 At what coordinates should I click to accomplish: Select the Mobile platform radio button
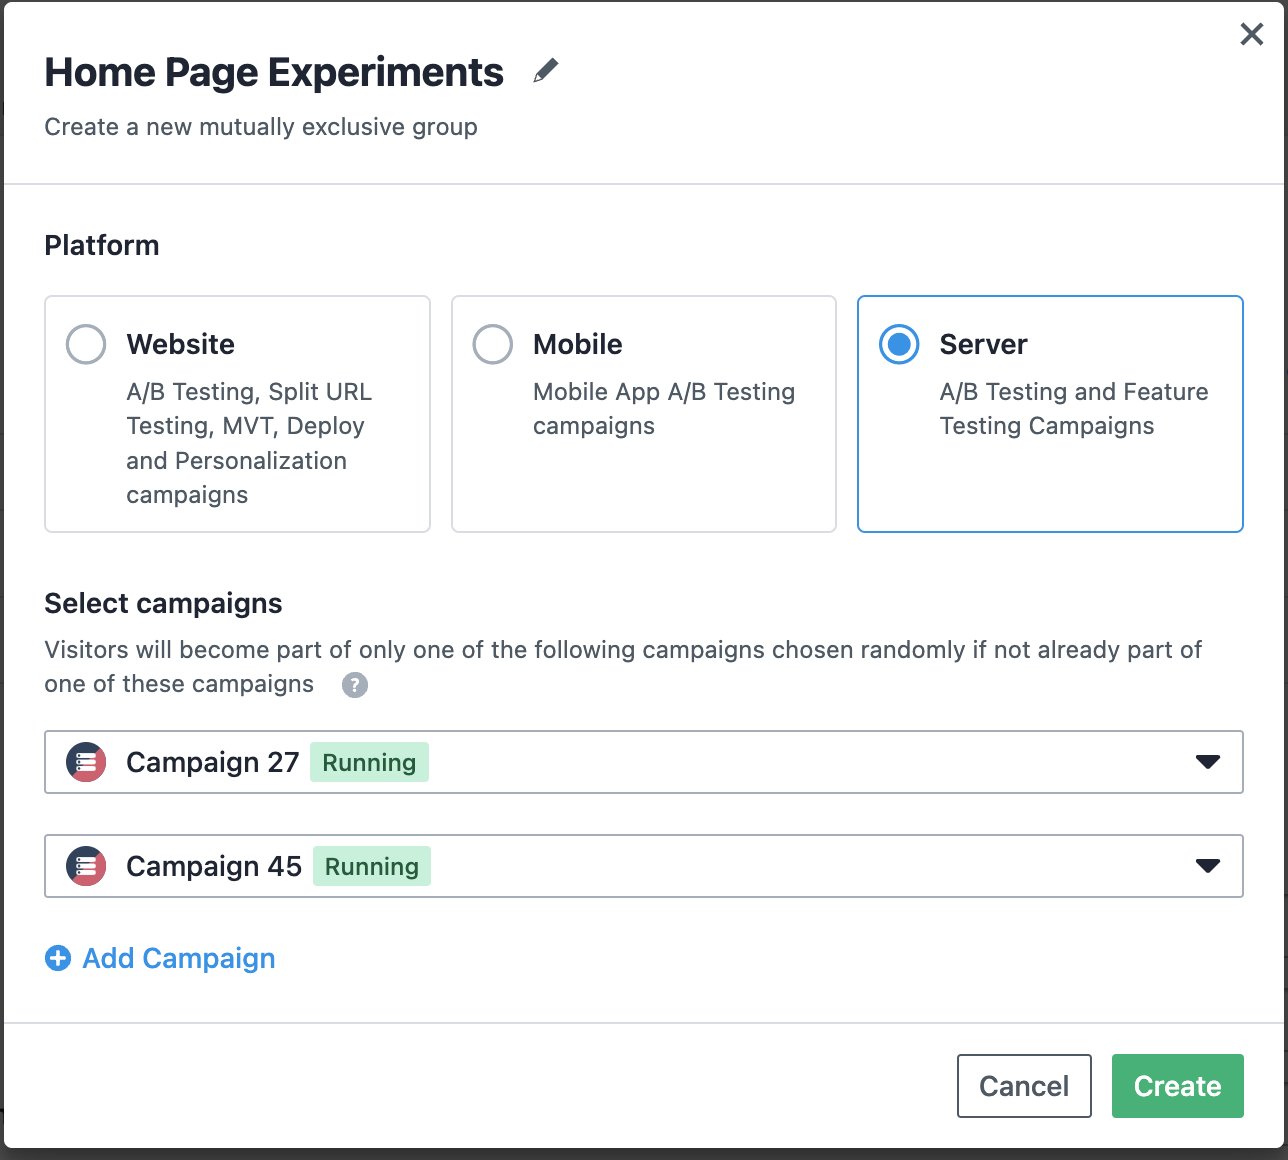coord(492,344)
